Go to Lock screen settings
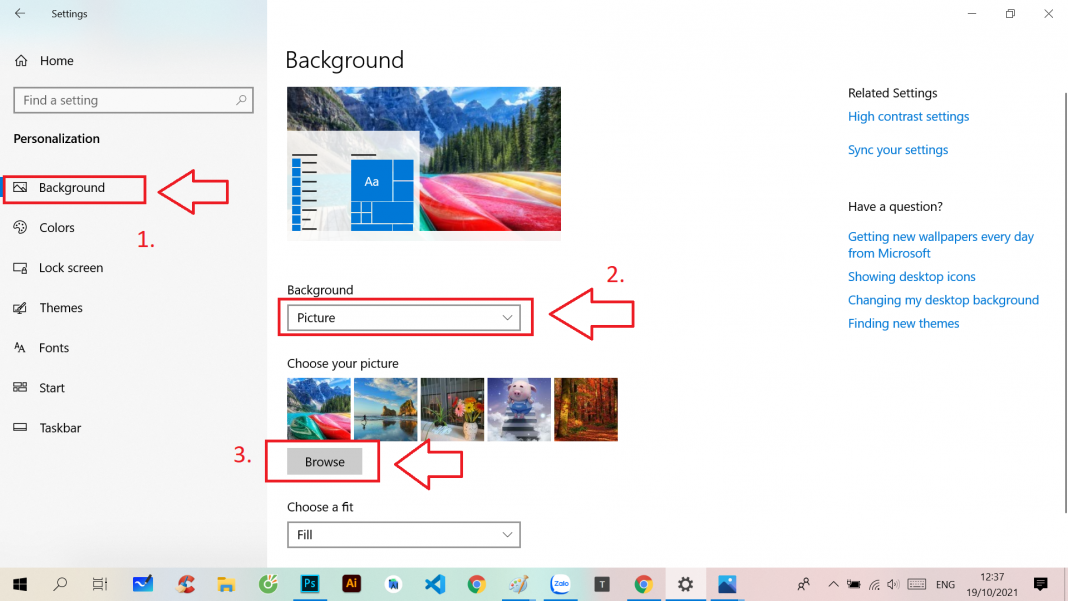 [x=70, y=268]
